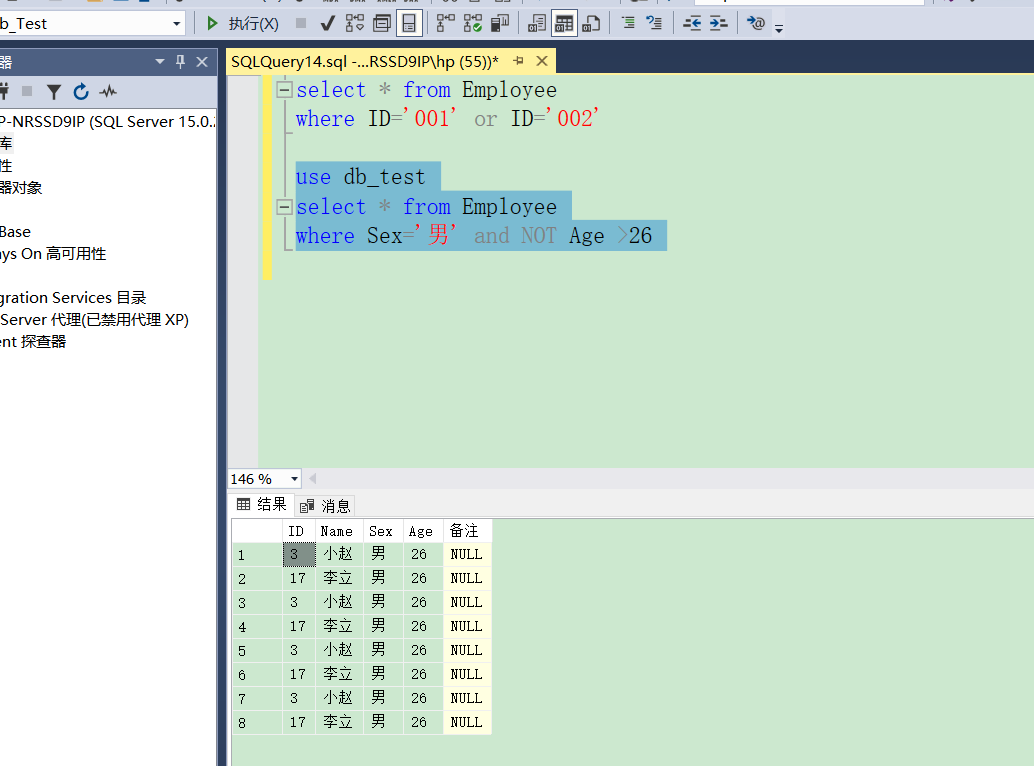Image resolution: width=1034 pixels, height=766 pixels.
Task: Select the SQL Server 代理 tree node
Action: click(94, 320)
